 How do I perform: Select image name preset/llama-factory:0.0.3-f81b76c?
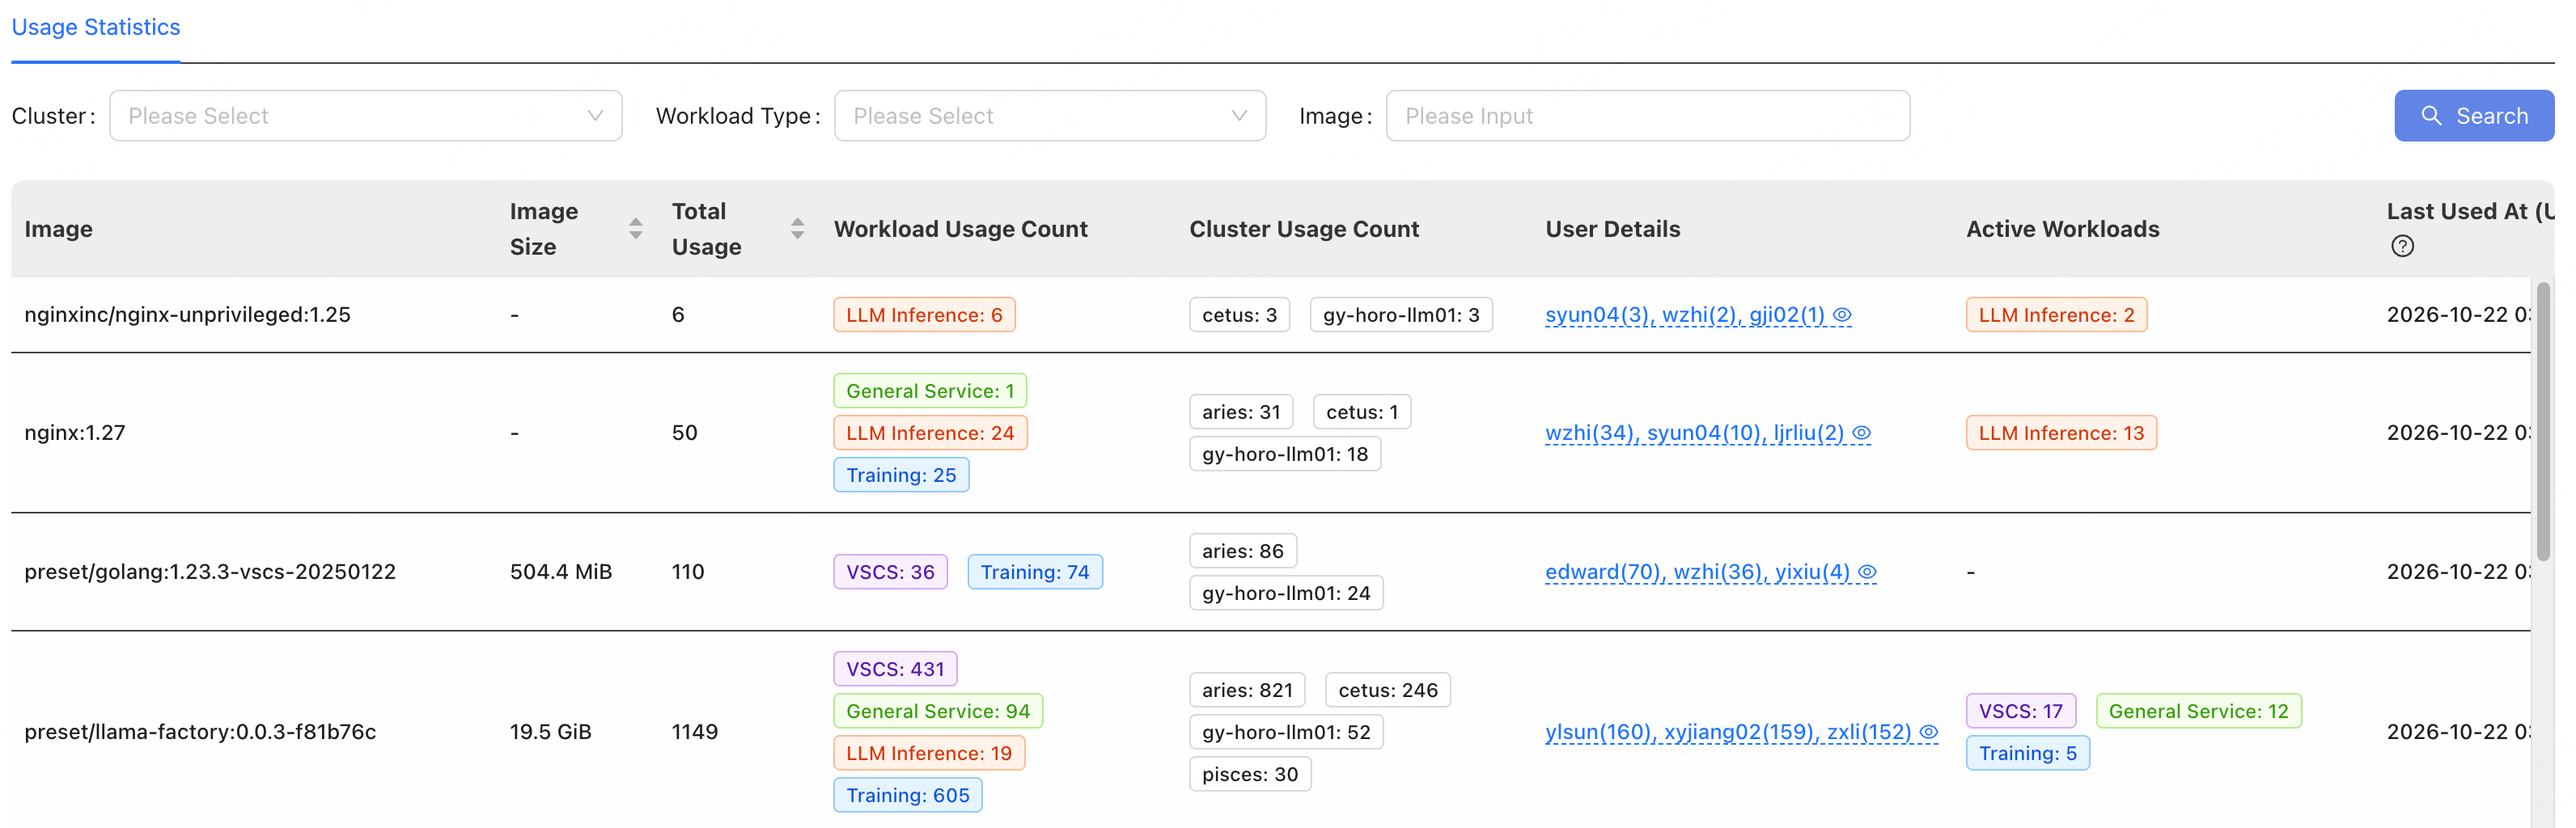(x=200, y=732)
